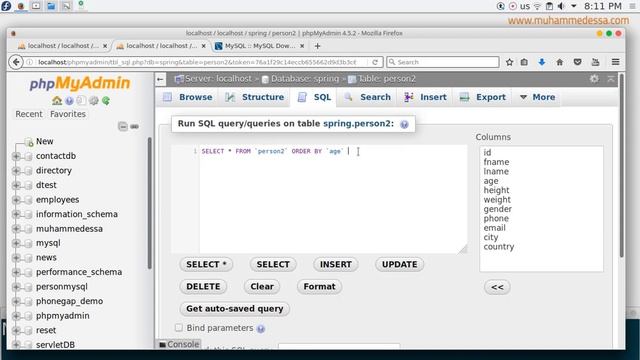Click the SELECT * button
This screenshot has height=360, width=640.
point(206,264)
